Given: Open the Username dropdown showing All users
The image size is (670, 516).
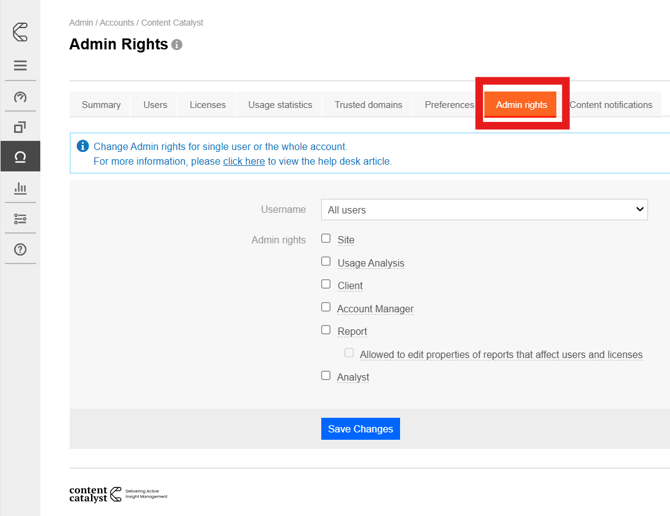Looking at the screenshot, I should point(485,210).
